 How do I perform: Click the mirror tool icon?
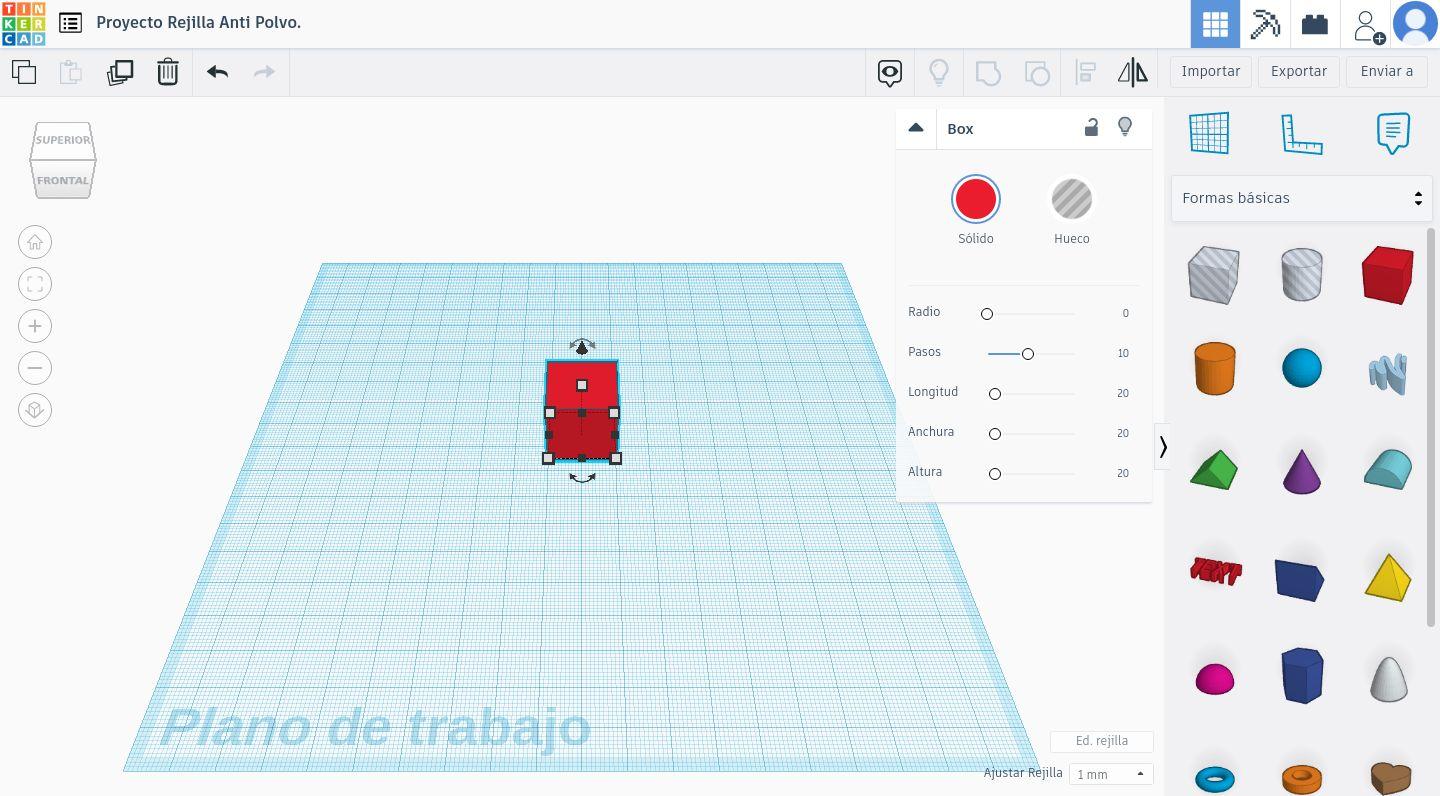click(x=1133, y=72)
